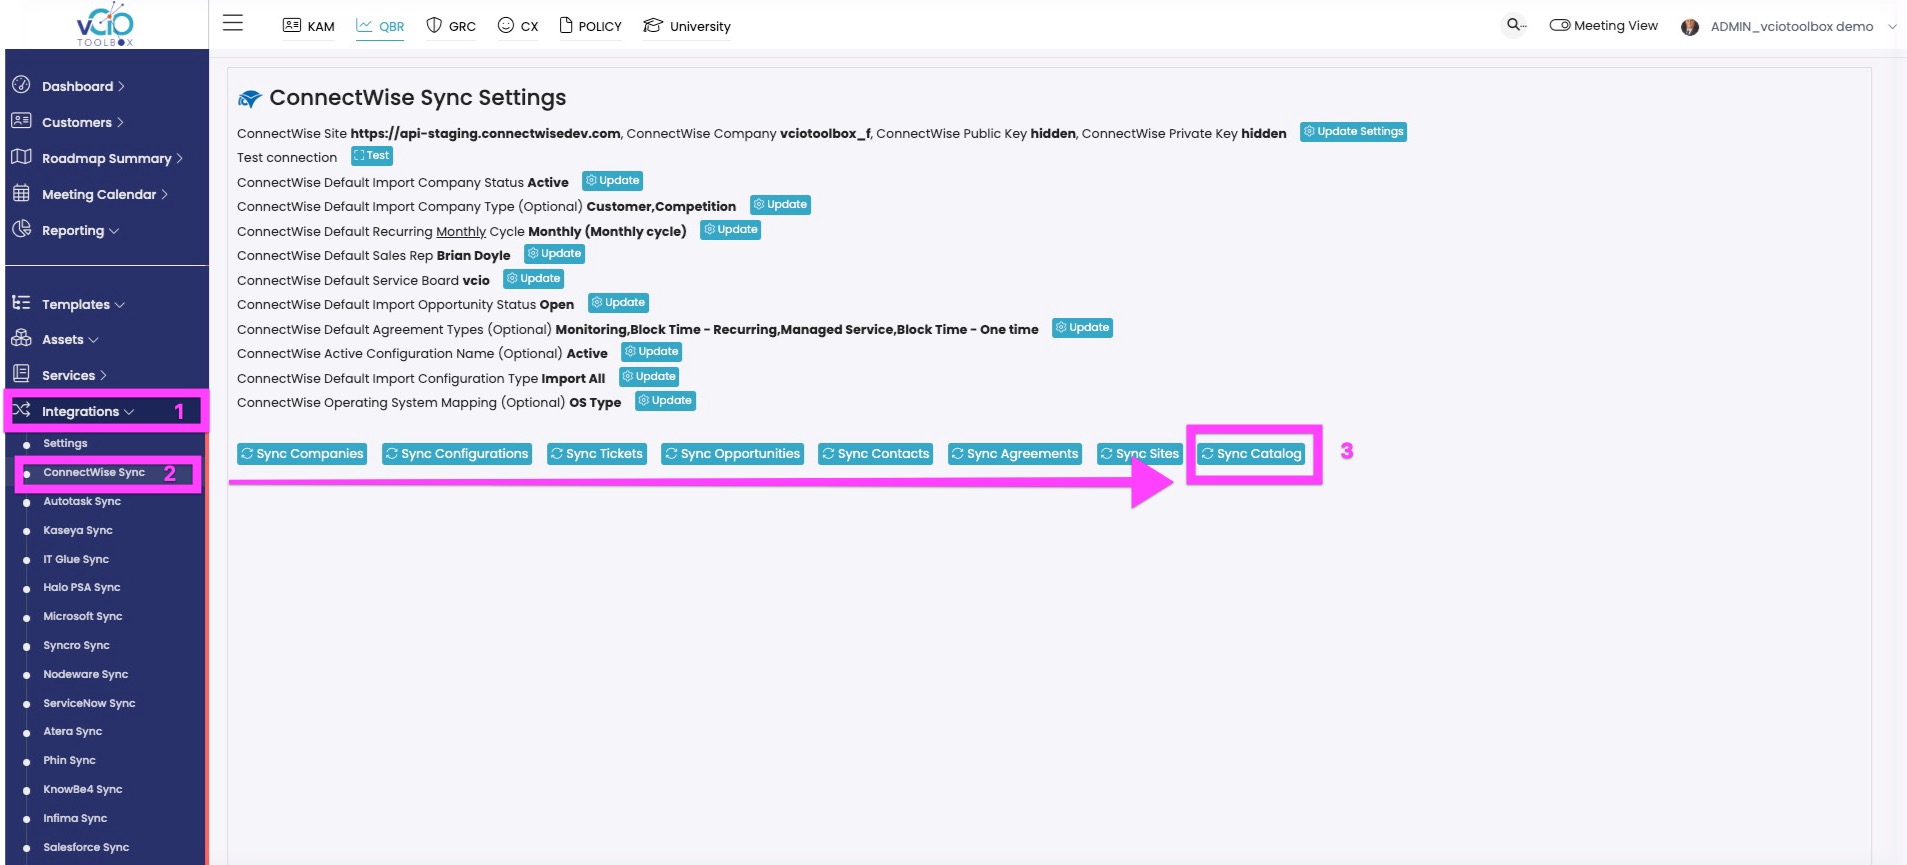Update the Operating System Mapping
Viewport: 1907px width, 865px height.
[x=665, y=401]
